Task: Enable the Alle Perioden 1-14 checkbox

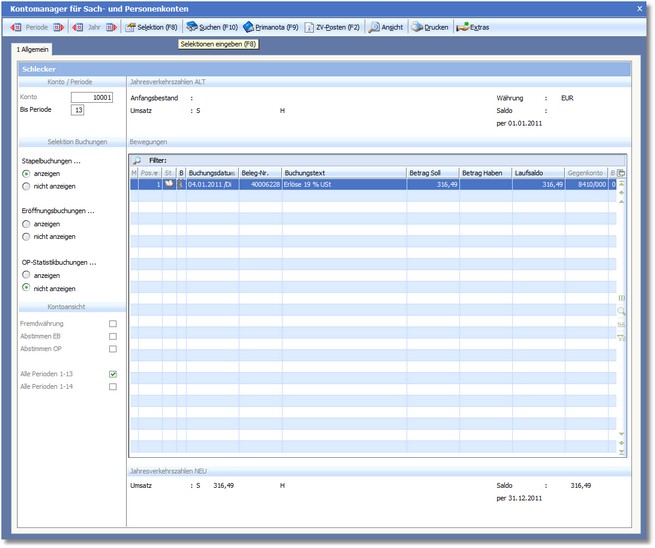Action: pos(113,386)
